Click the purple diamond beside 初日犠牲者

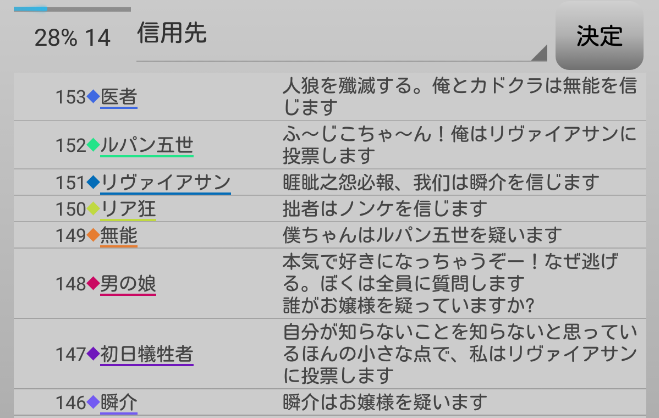pyautogui.click(x=93, y=354)
